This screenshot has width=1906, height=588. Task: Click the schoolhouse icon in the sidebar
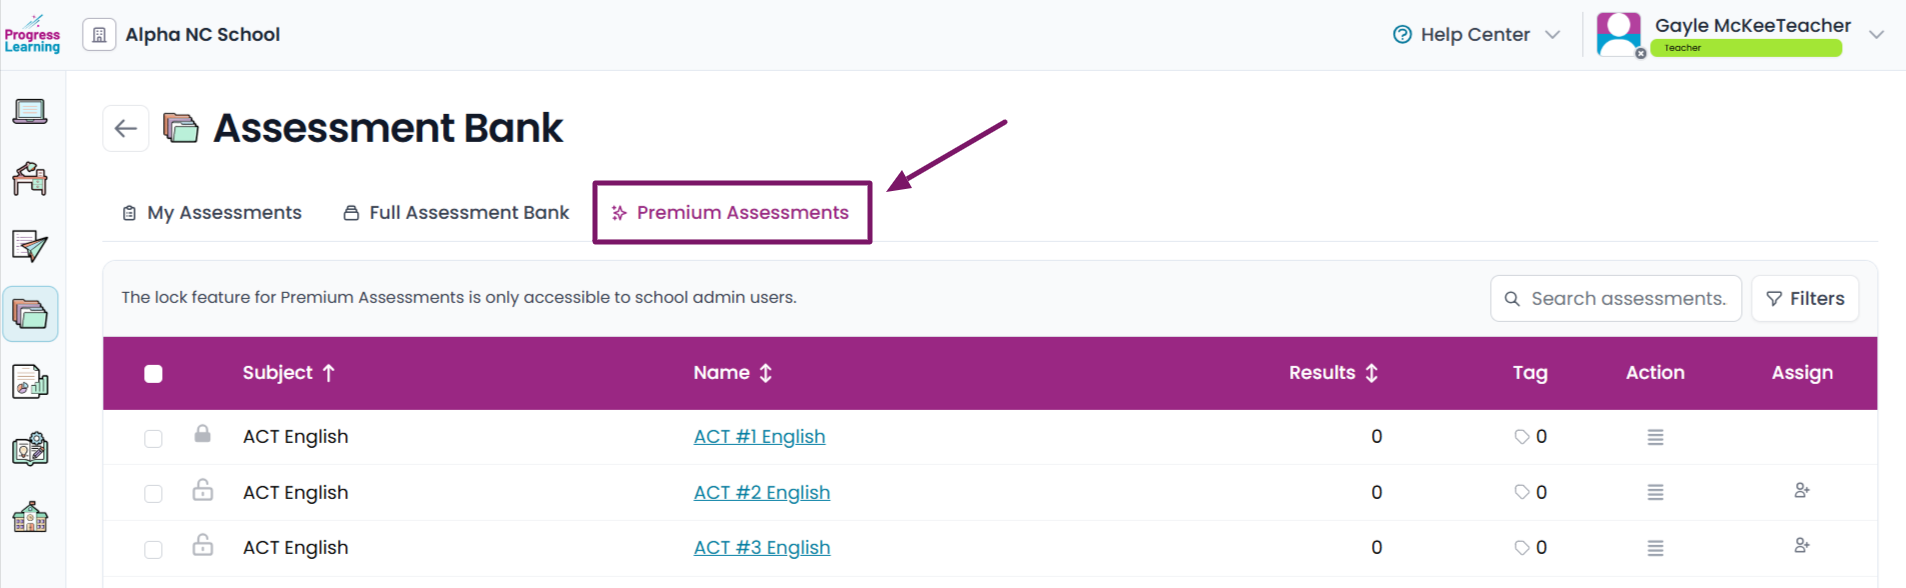point(30,517)
